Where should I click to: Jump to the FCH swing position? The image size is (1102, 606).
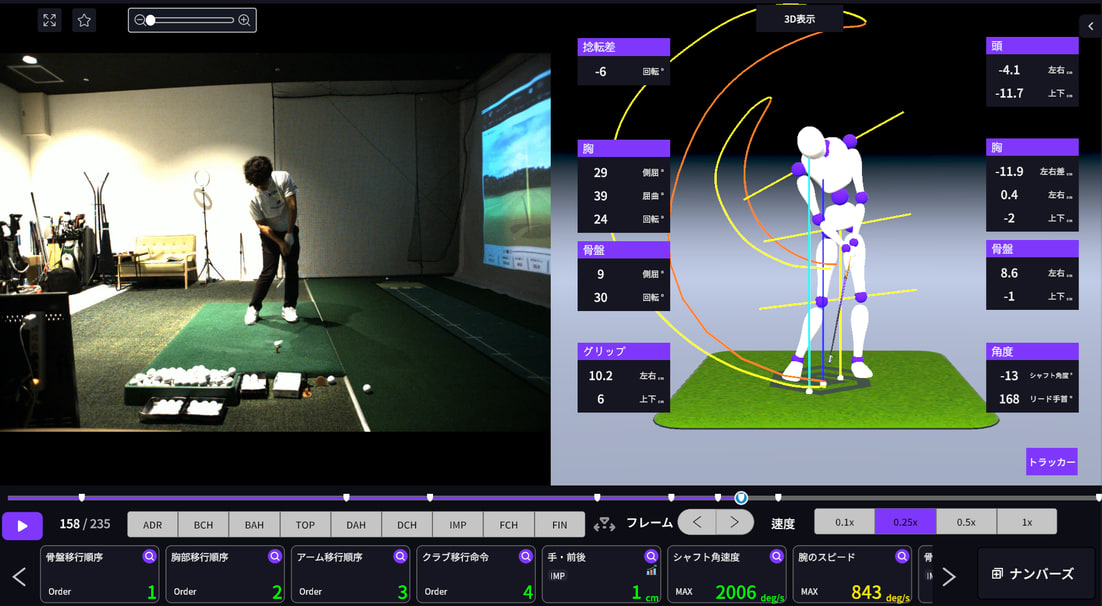coord(509,524)
